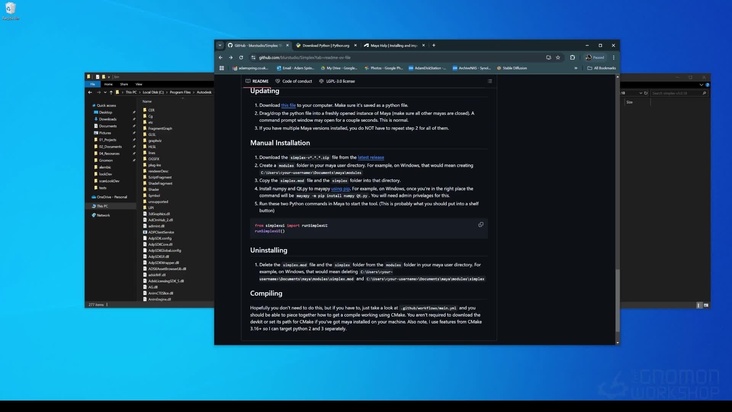
Task: Go back in browser history
Action: [222, 57]
